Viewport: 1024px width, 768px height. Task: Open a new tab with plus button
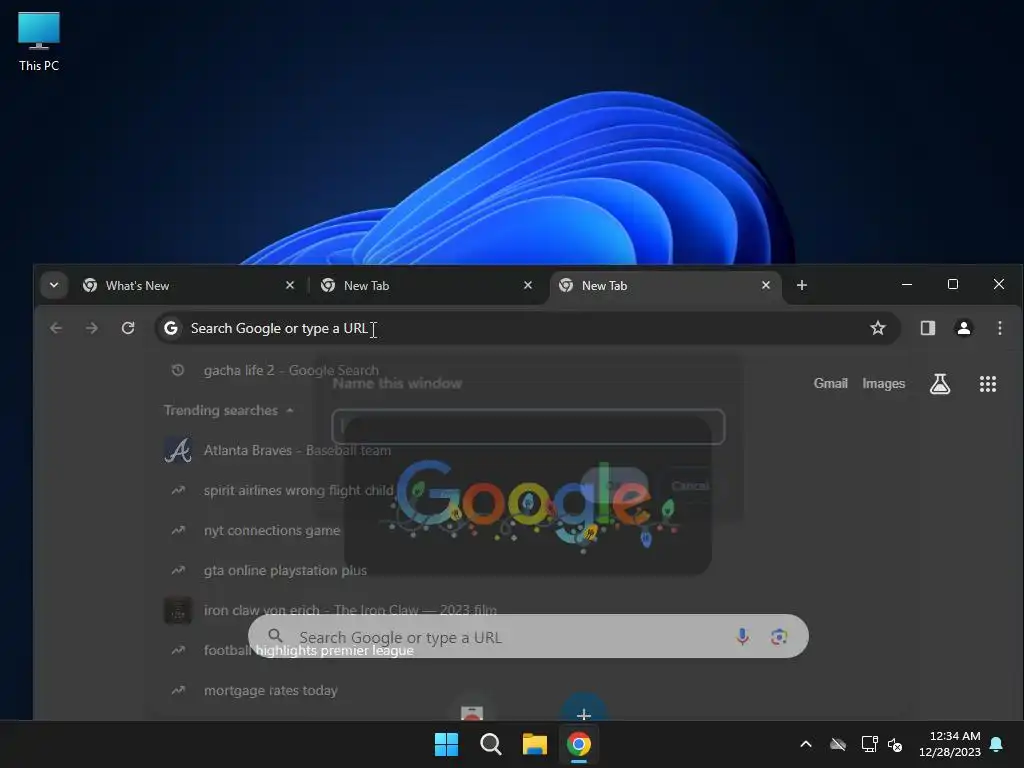pyautogui.click(x=802, y=285)
